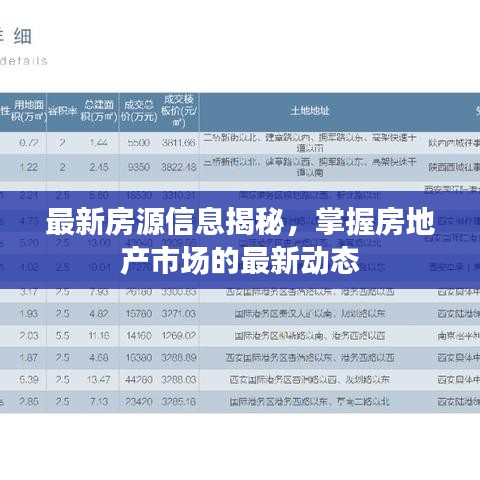Select the total price cell '18530'
The height and width of the screenshot is (480, 480).
coord(139,195)
